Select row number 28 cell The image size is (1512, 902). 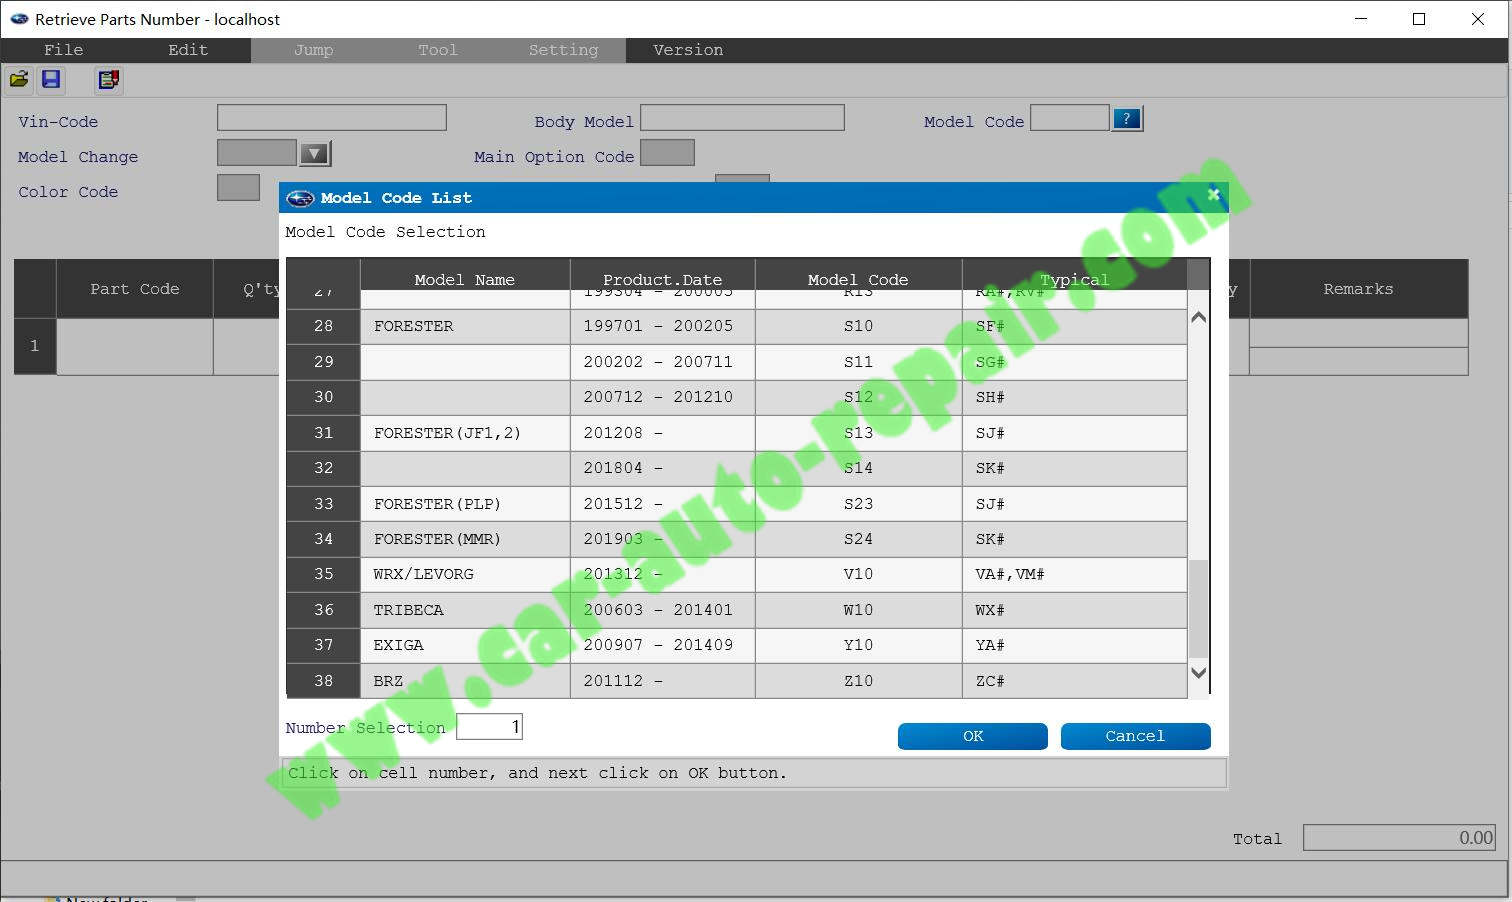pyautogui.click(x=323, y=326)
